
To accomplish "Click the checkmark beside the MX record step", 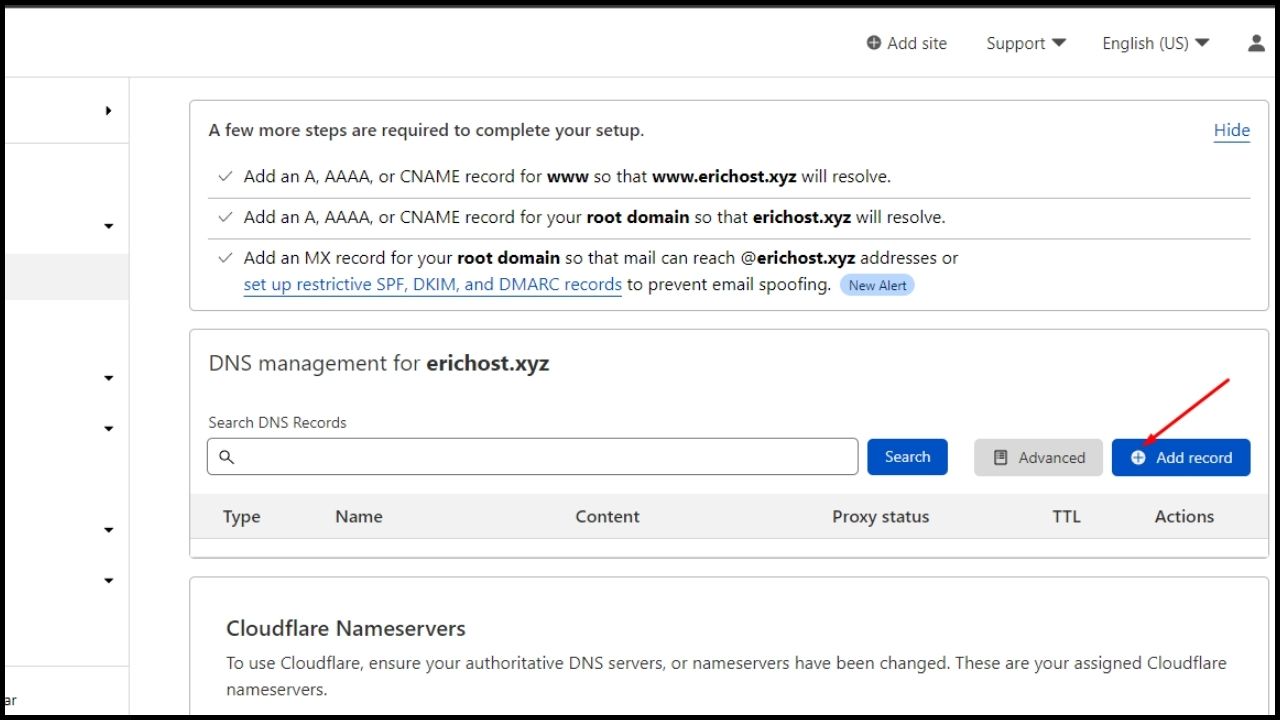I will 224,257.
